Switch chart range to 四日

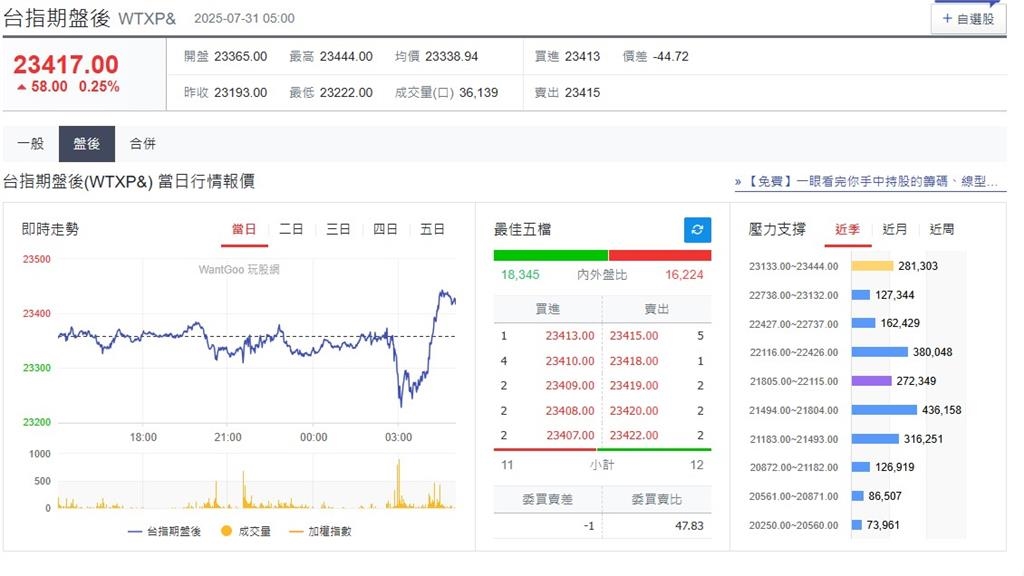(x=385, y=229)
